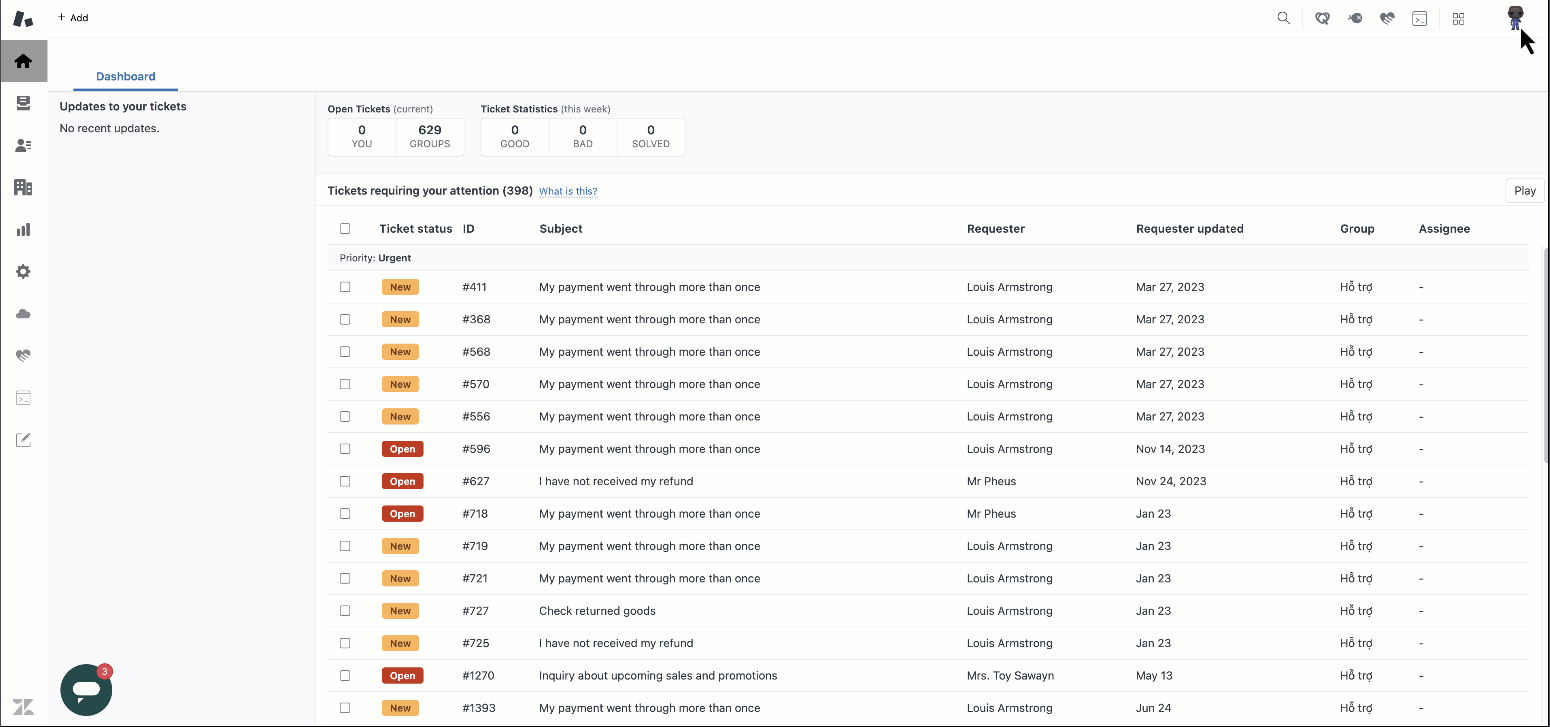The width and height of the screenshot is (1550, 727).
Task: Click the cloud icon in the sidebar
Action: pos(23,314)
